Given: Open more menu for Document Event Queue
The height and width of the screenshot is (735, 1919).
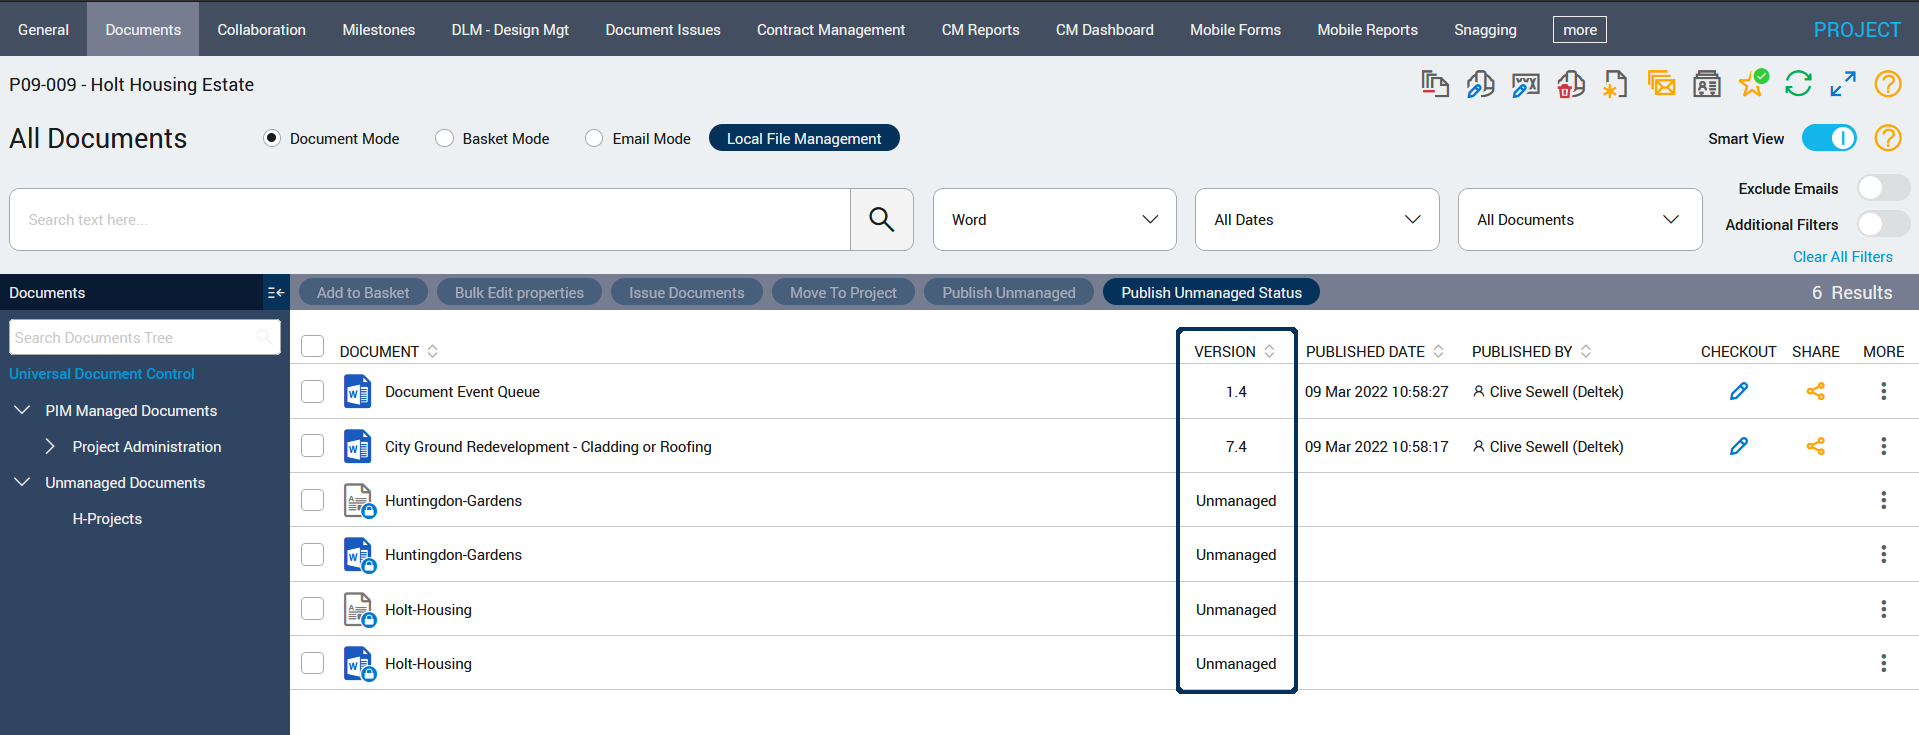Looking at the screenshot, I should [1883, 391].
